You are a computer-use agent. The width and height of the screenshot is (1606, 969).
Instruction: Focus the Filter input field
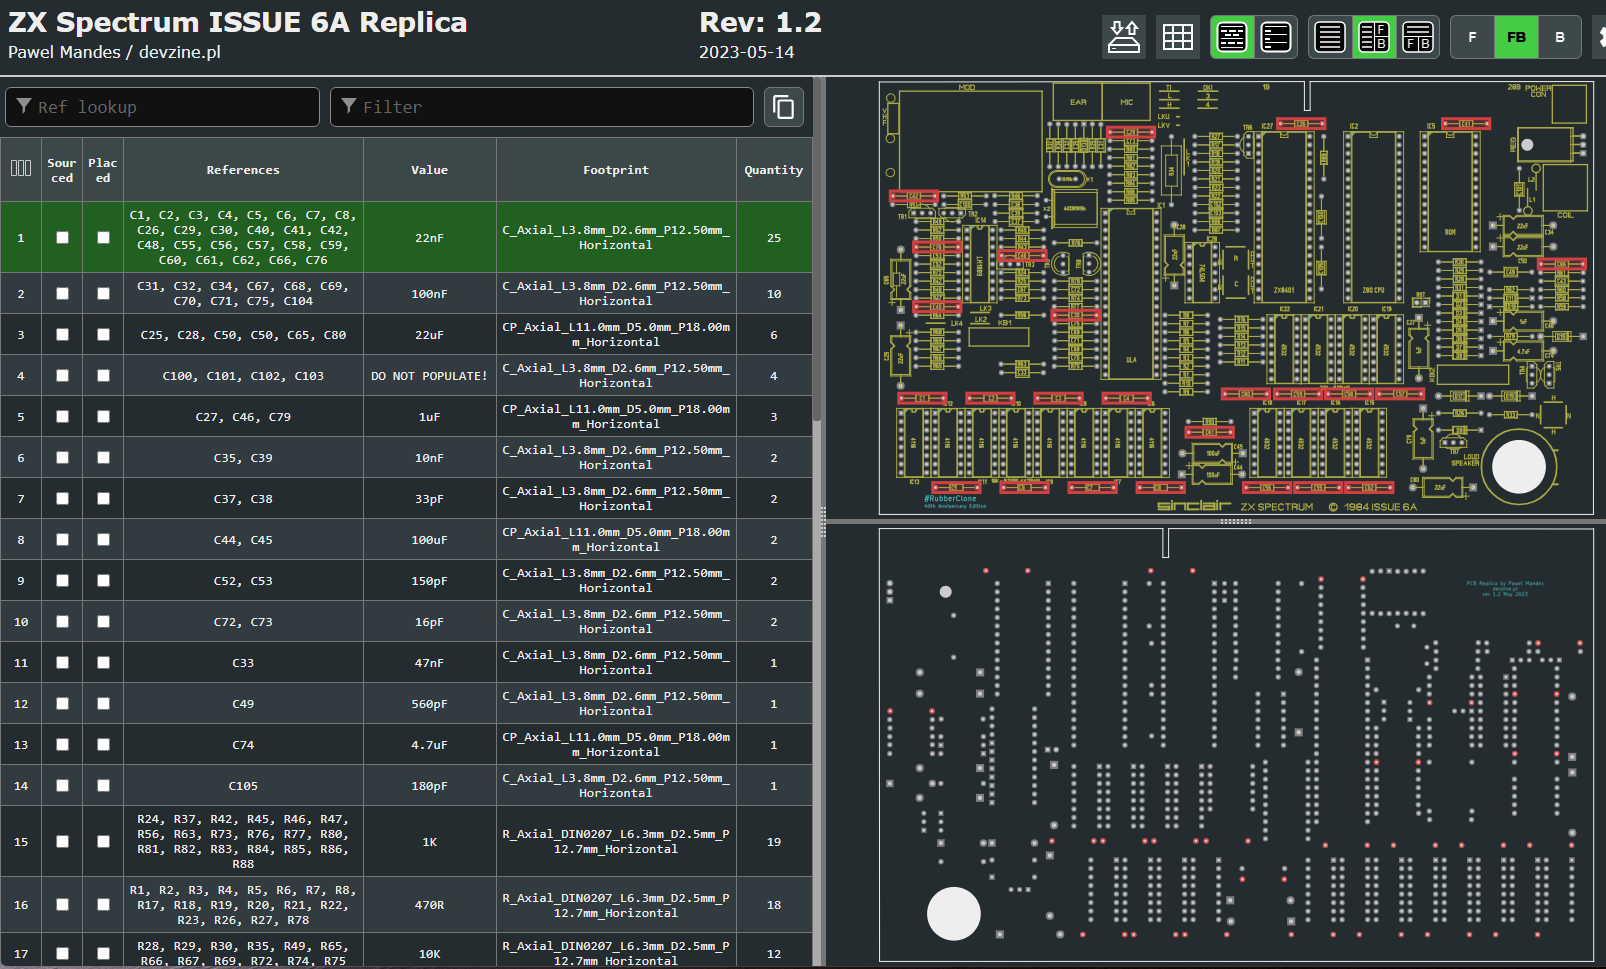coord(542,107)
